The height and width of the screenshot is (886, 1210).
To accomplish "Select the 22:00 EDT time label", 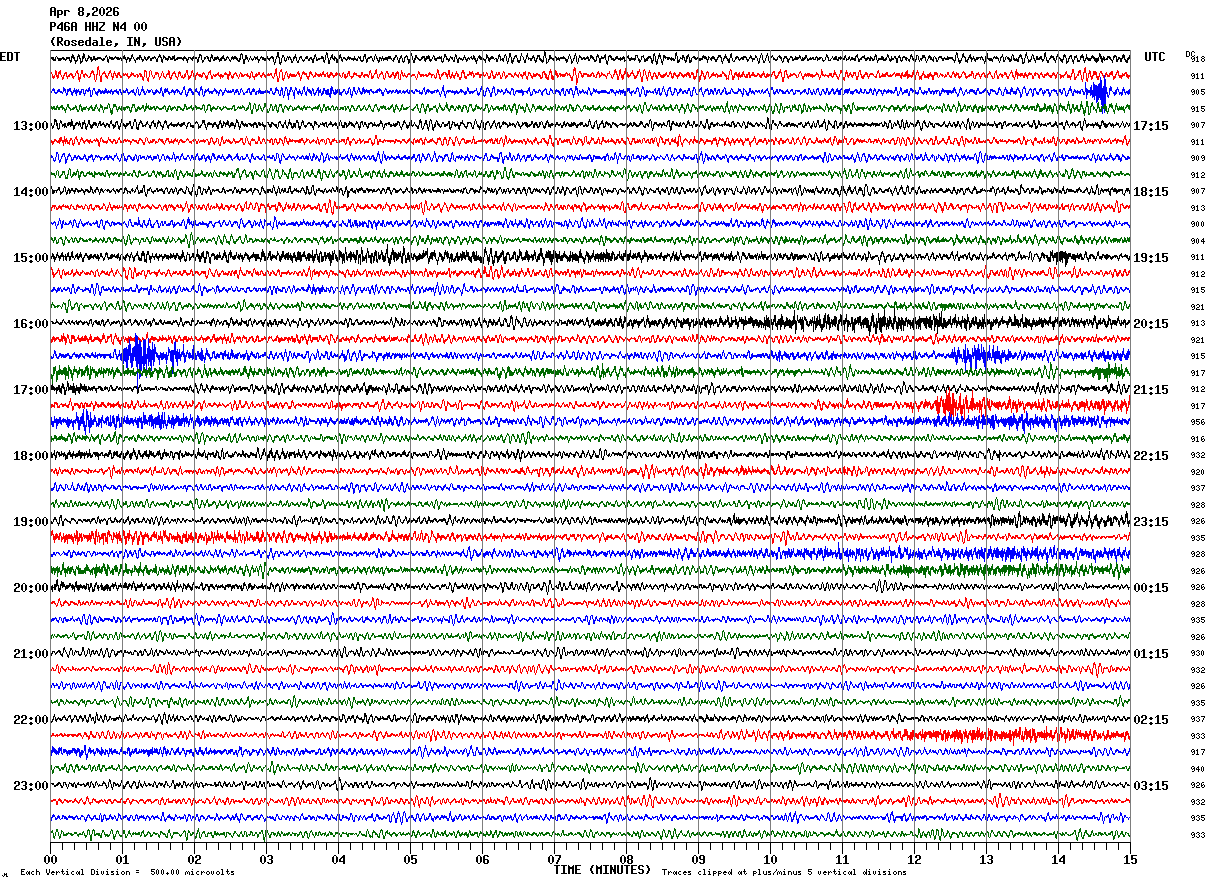I will [x=31, y=720].
